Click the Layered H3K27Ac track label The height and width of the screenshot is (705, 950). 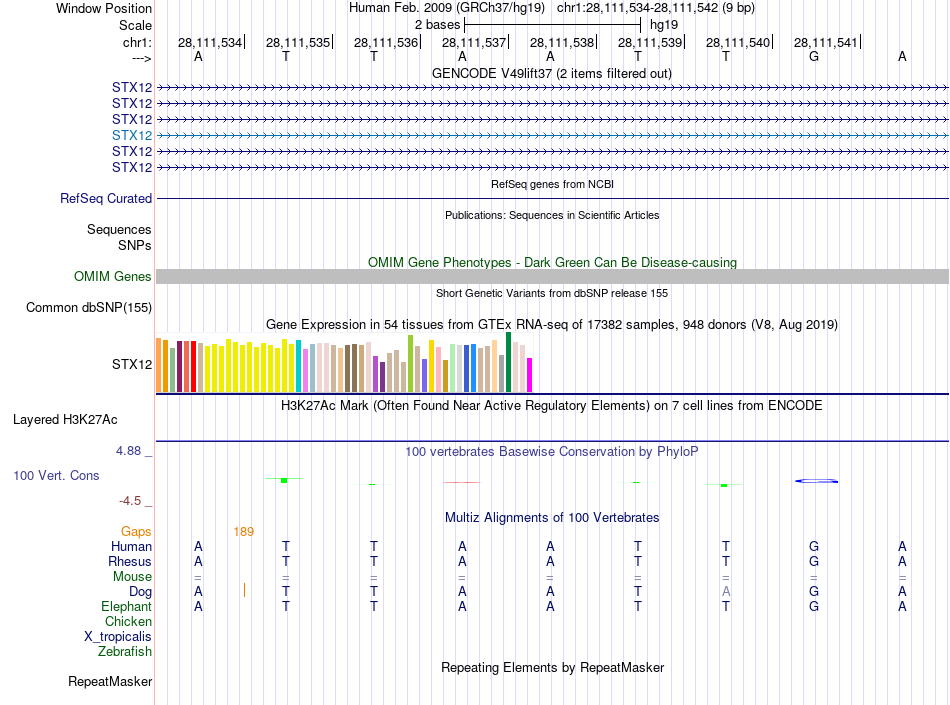[x=64, y=419]
